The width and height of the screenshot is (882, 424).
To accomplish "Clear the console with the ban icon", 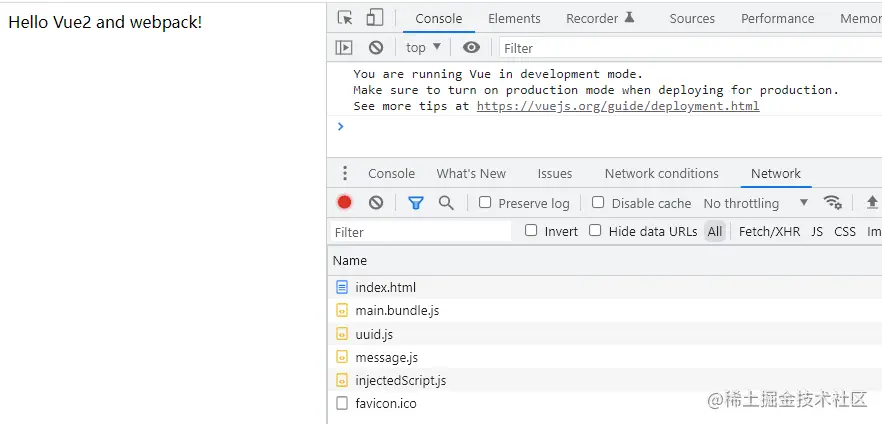I will coord(376,48).
